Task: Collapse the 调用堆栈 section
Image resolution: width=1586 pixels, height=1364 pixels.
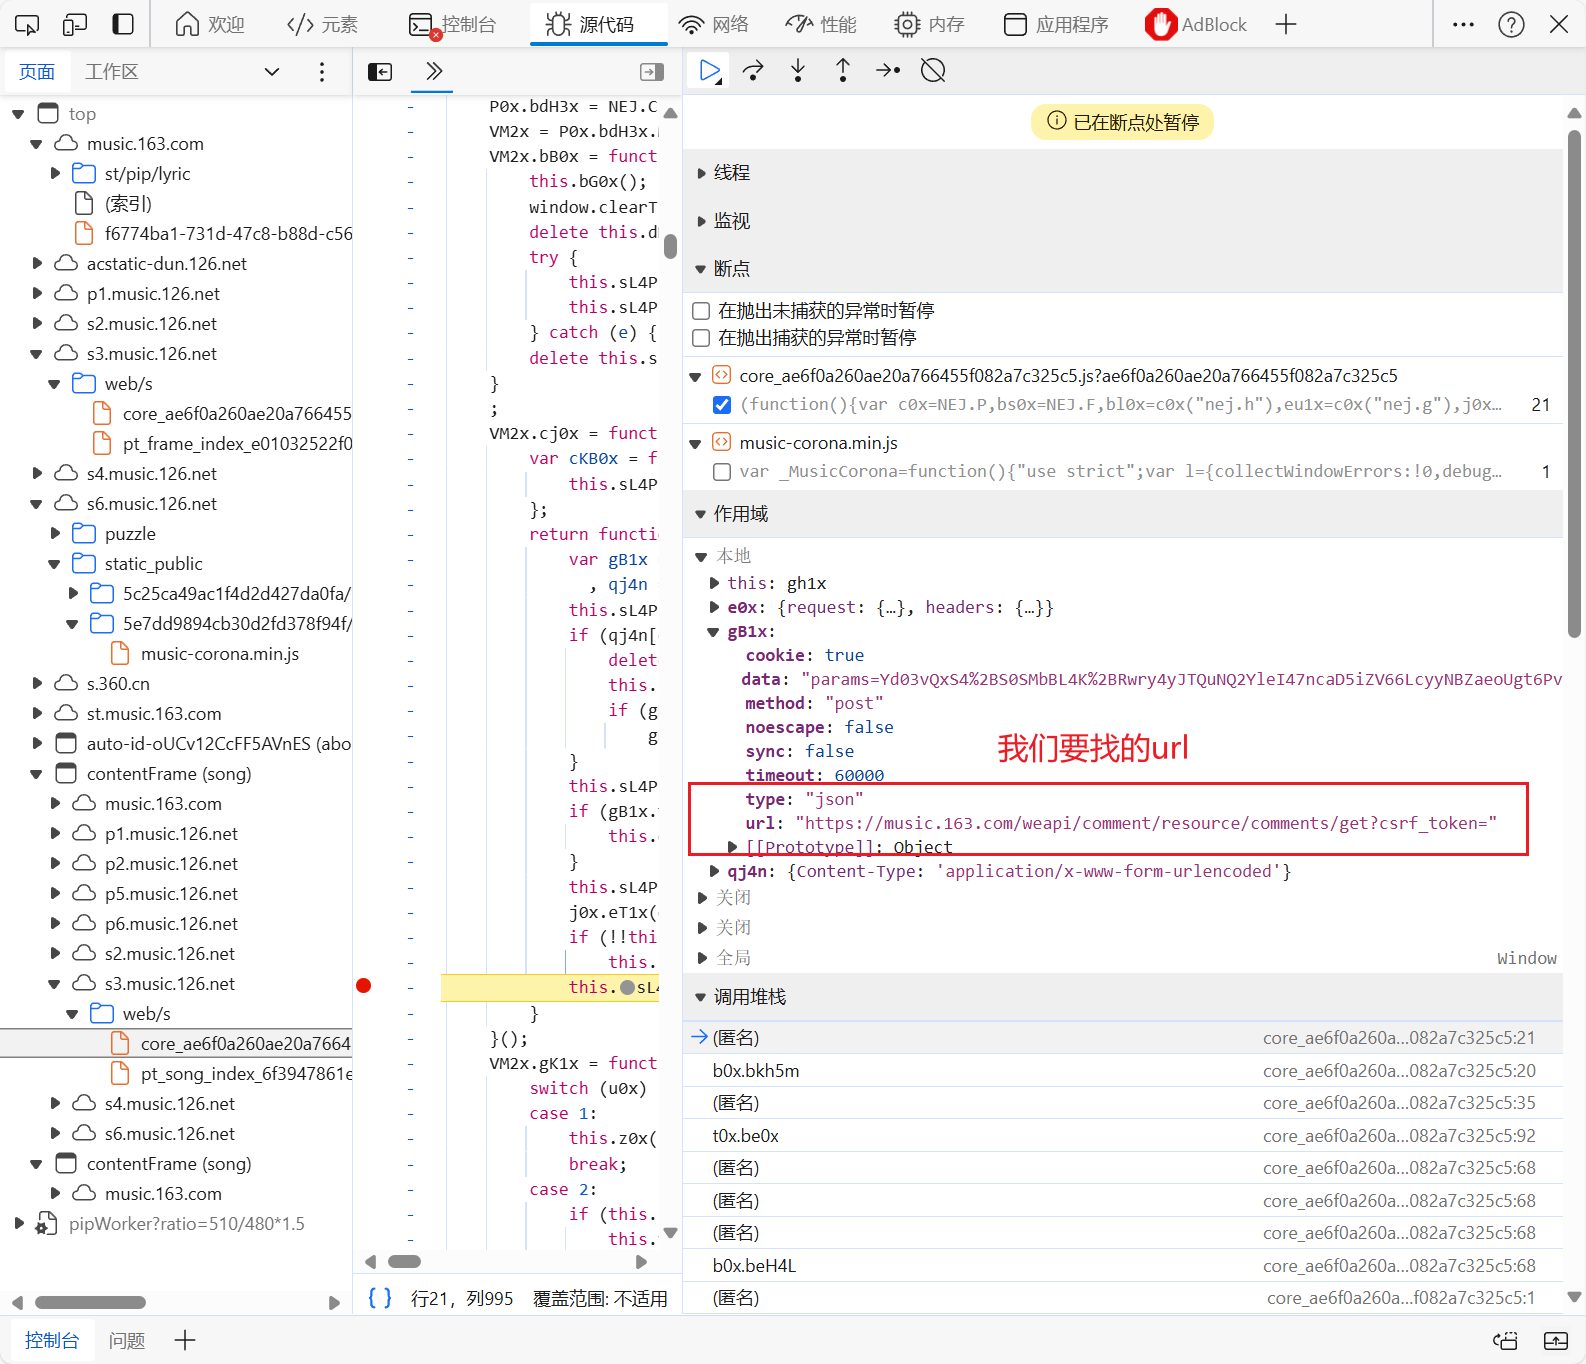Action: pos(749,997)
